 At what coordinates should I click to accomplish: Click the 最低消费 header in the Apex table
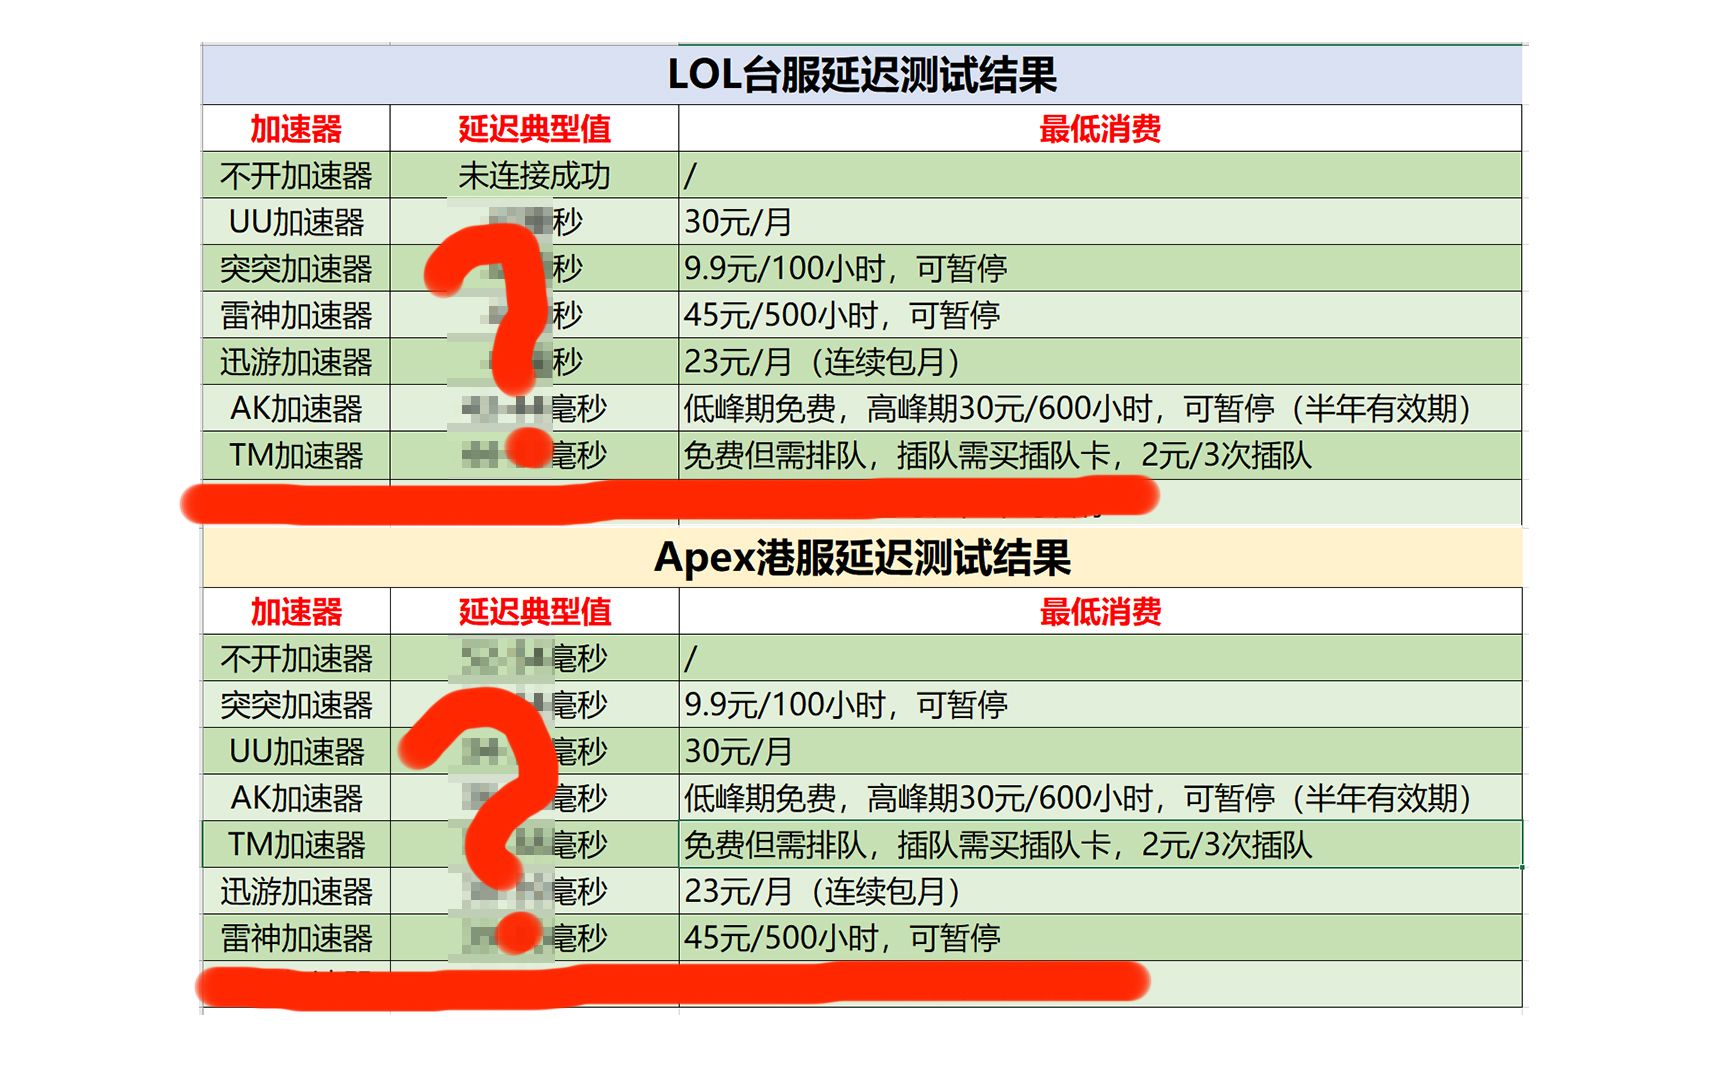(1100, 611)
